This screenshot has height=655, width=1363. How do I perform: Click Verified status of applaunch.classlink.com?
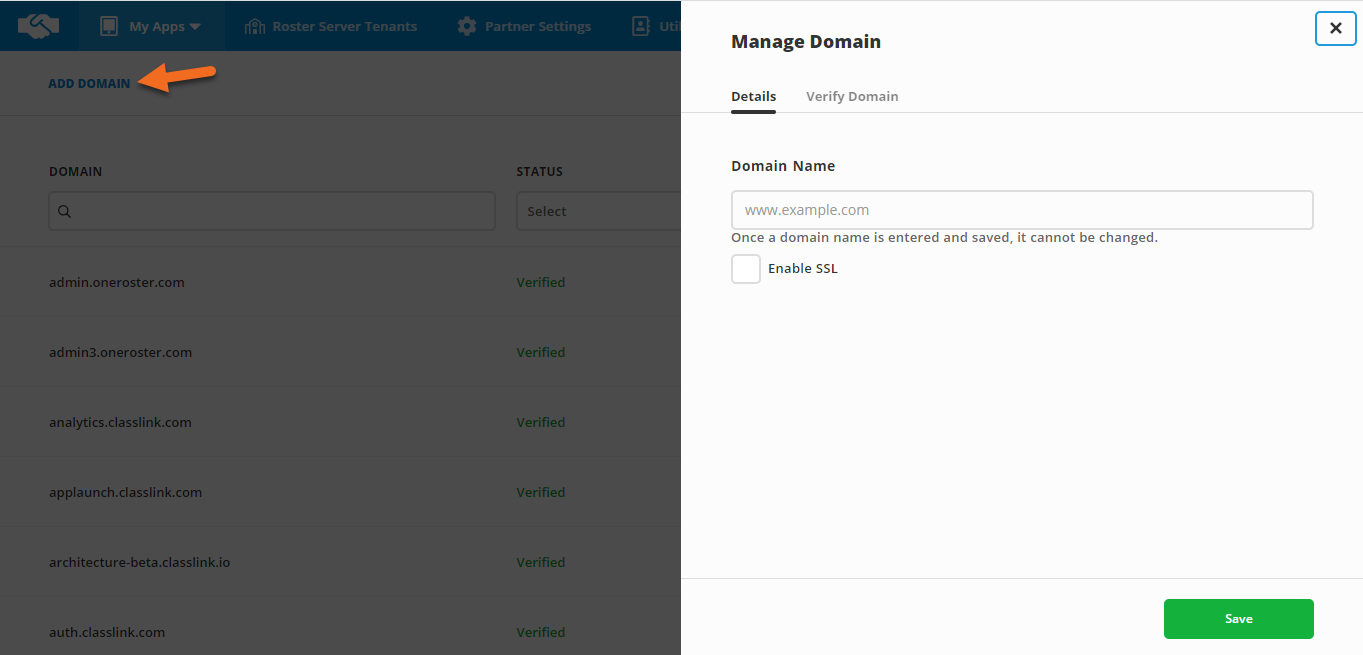541,492
